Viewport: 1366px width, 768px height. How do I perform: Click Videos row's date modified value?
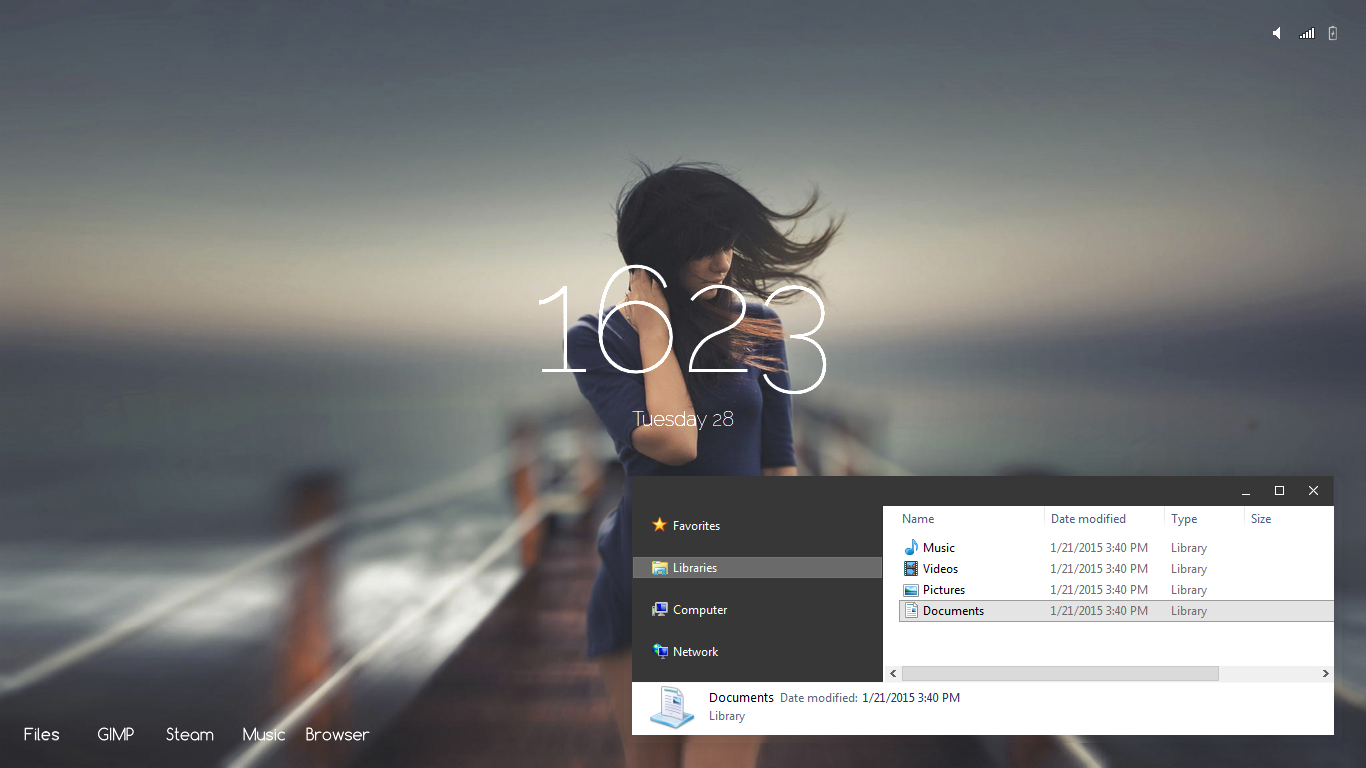pyautogui.click(x=1099, y=569)
